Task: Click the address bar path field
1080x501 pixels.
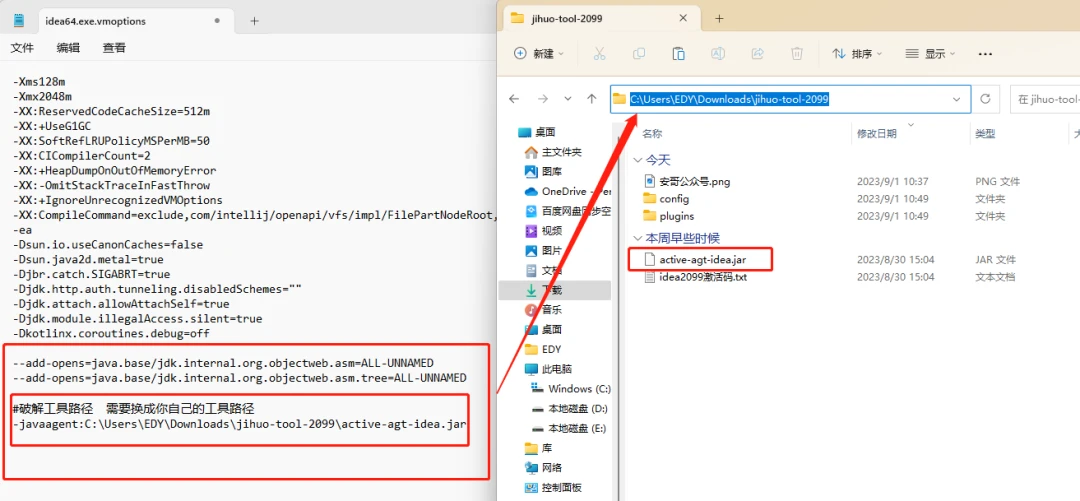Action: [791, 99]
